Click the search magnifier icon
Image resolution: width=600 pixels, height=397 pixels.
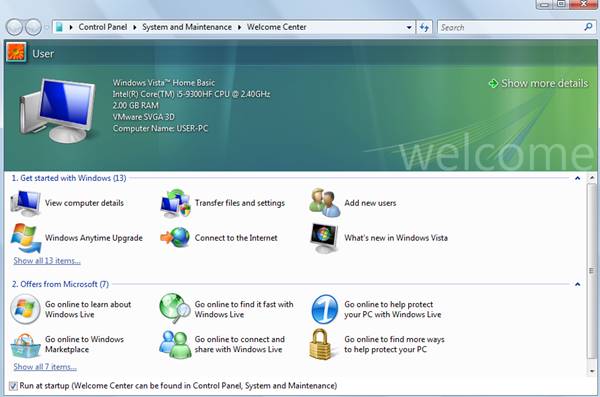[588, 27]
